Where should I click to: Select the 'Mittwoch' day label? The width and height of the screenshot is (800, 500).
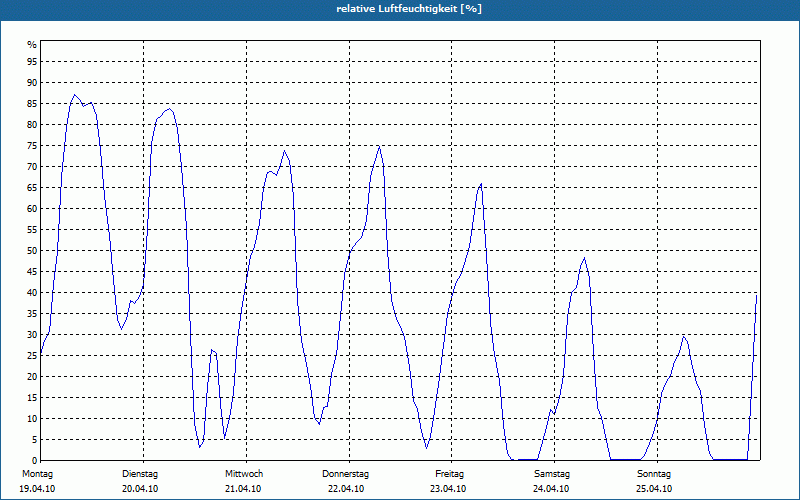(244, 474)
